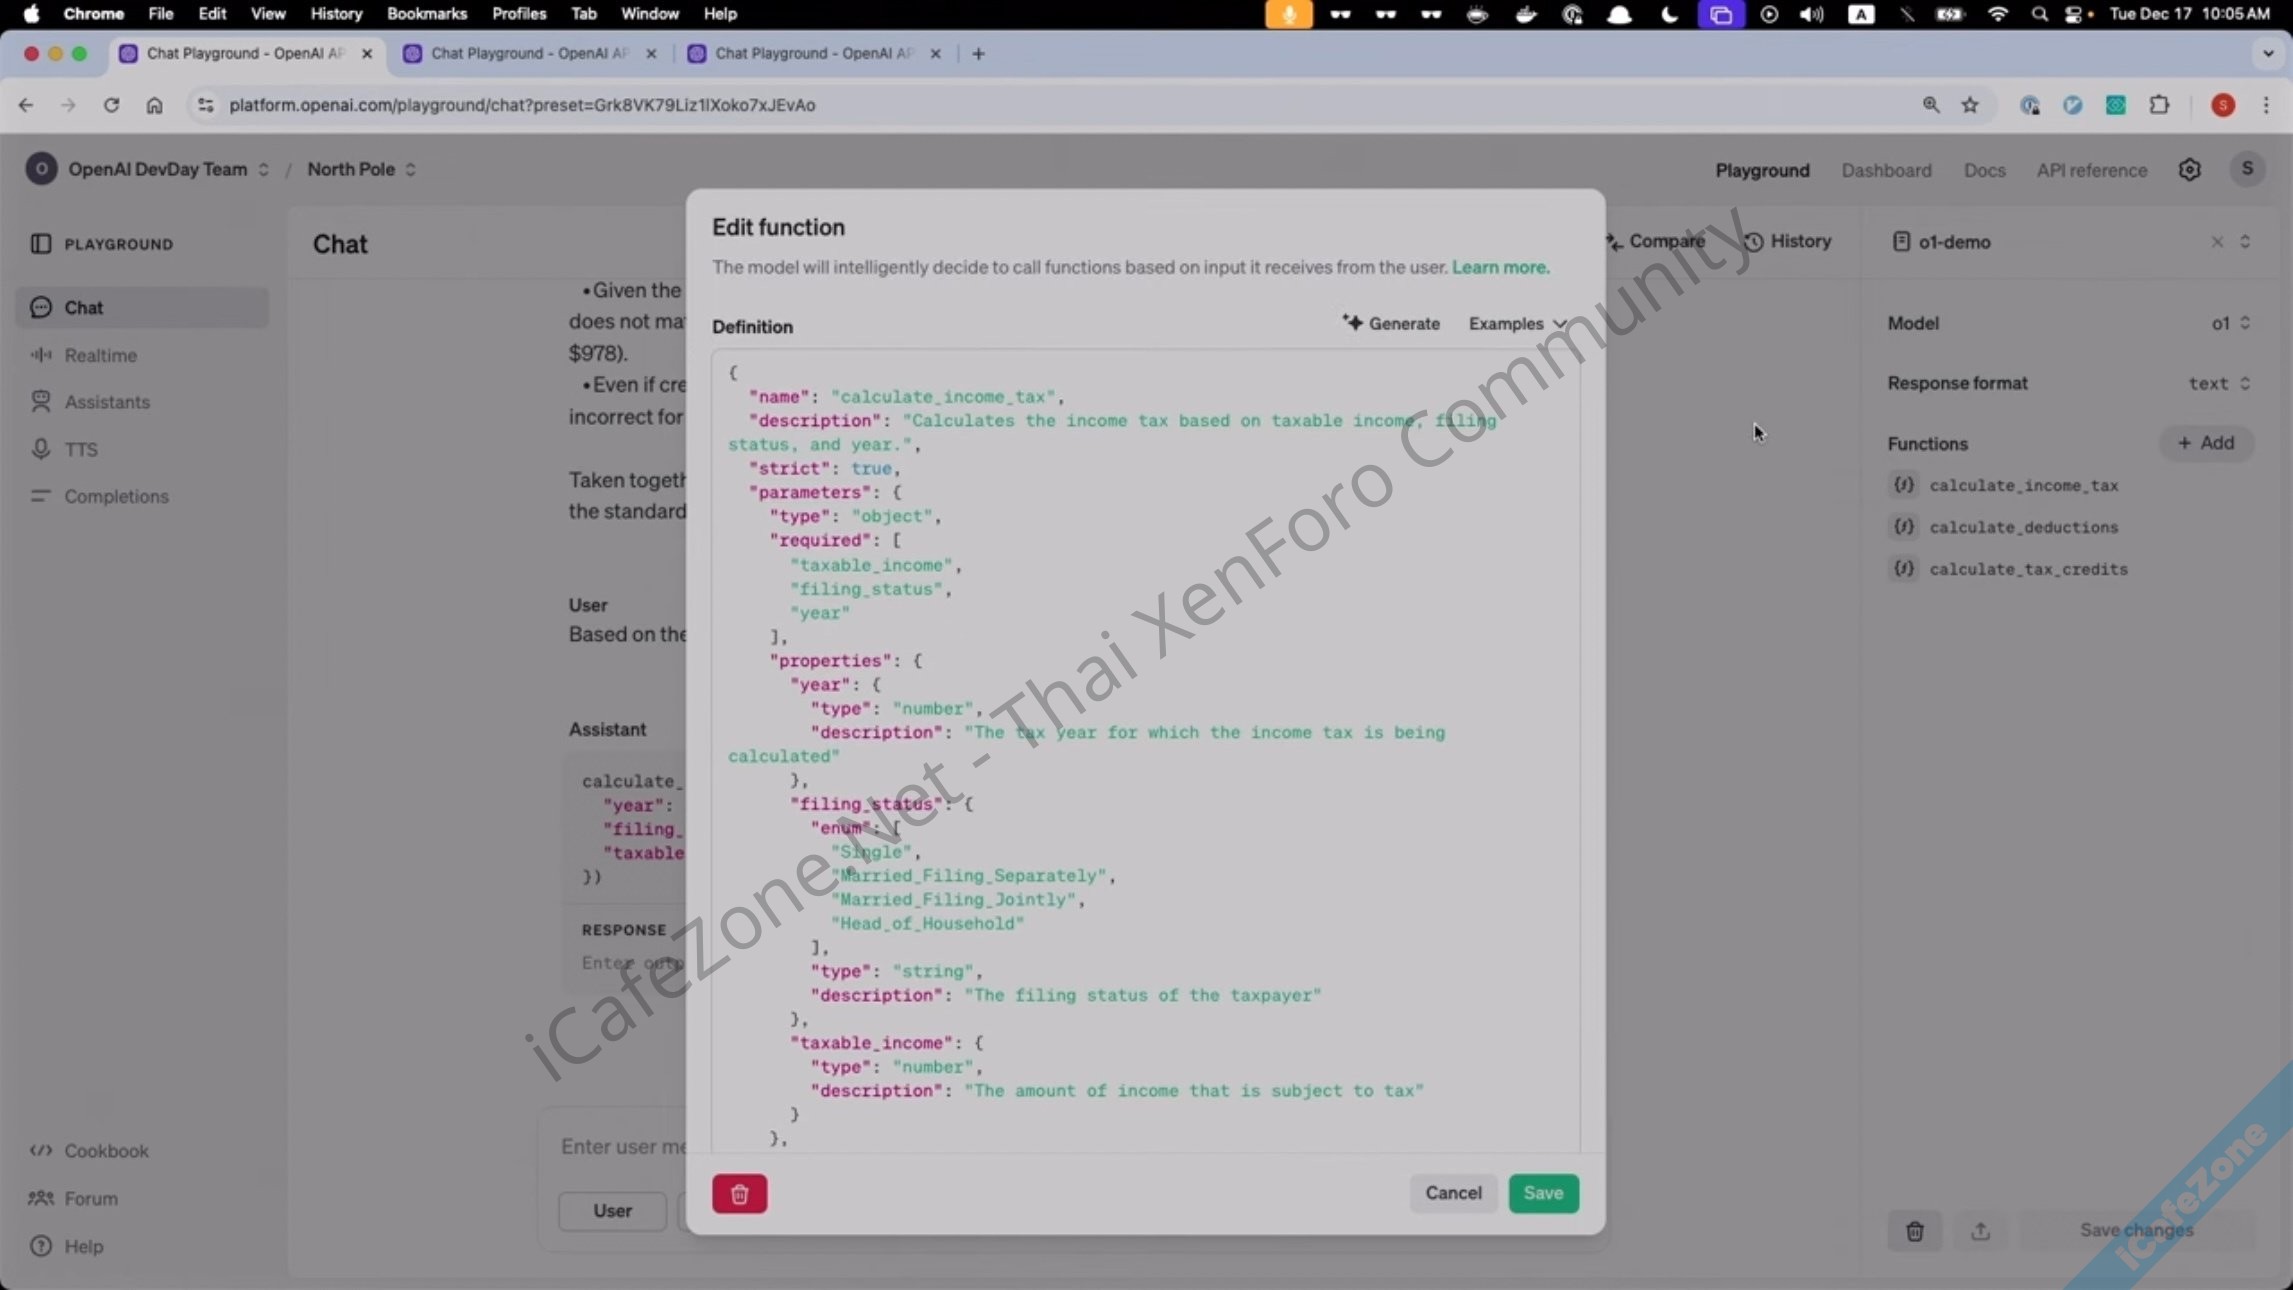
Task: Toggle the Playground sidebar panel icon
Action: click(x=41, y=244)
